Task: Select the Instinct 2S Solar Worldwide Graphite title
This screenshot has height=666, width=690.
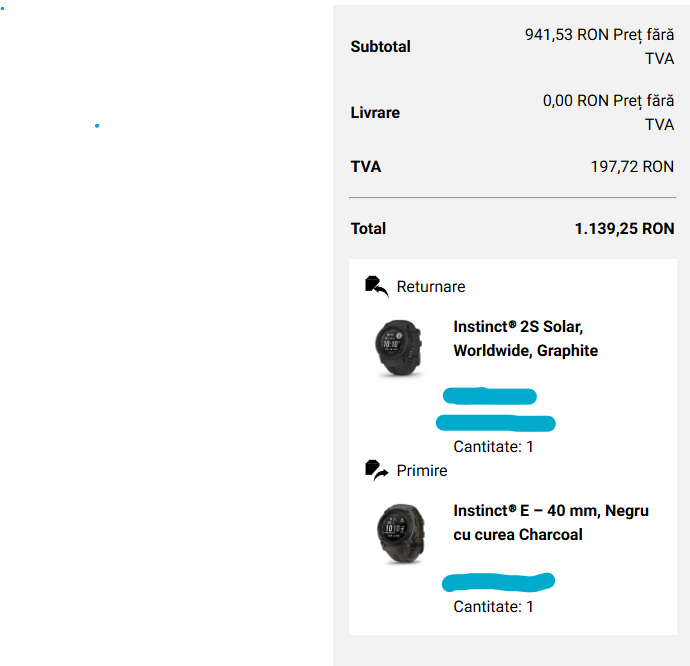Action: pos(525,339)
